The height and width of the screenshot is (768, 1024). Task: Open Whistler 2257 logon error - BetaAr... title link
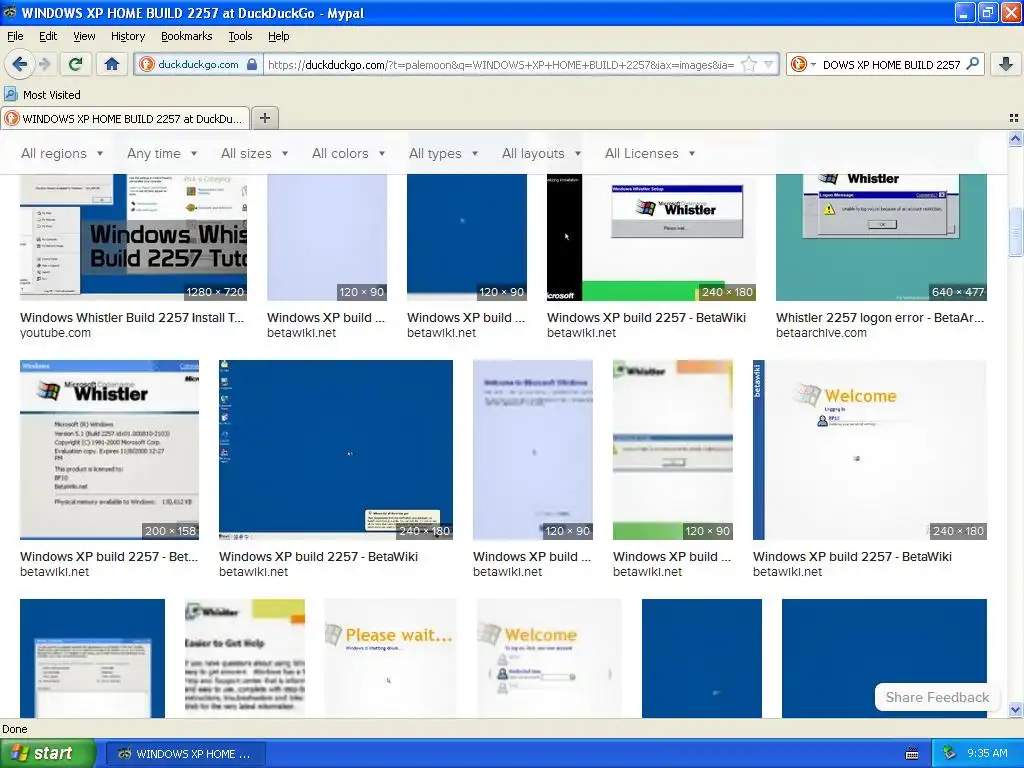[x=880, y=317]
